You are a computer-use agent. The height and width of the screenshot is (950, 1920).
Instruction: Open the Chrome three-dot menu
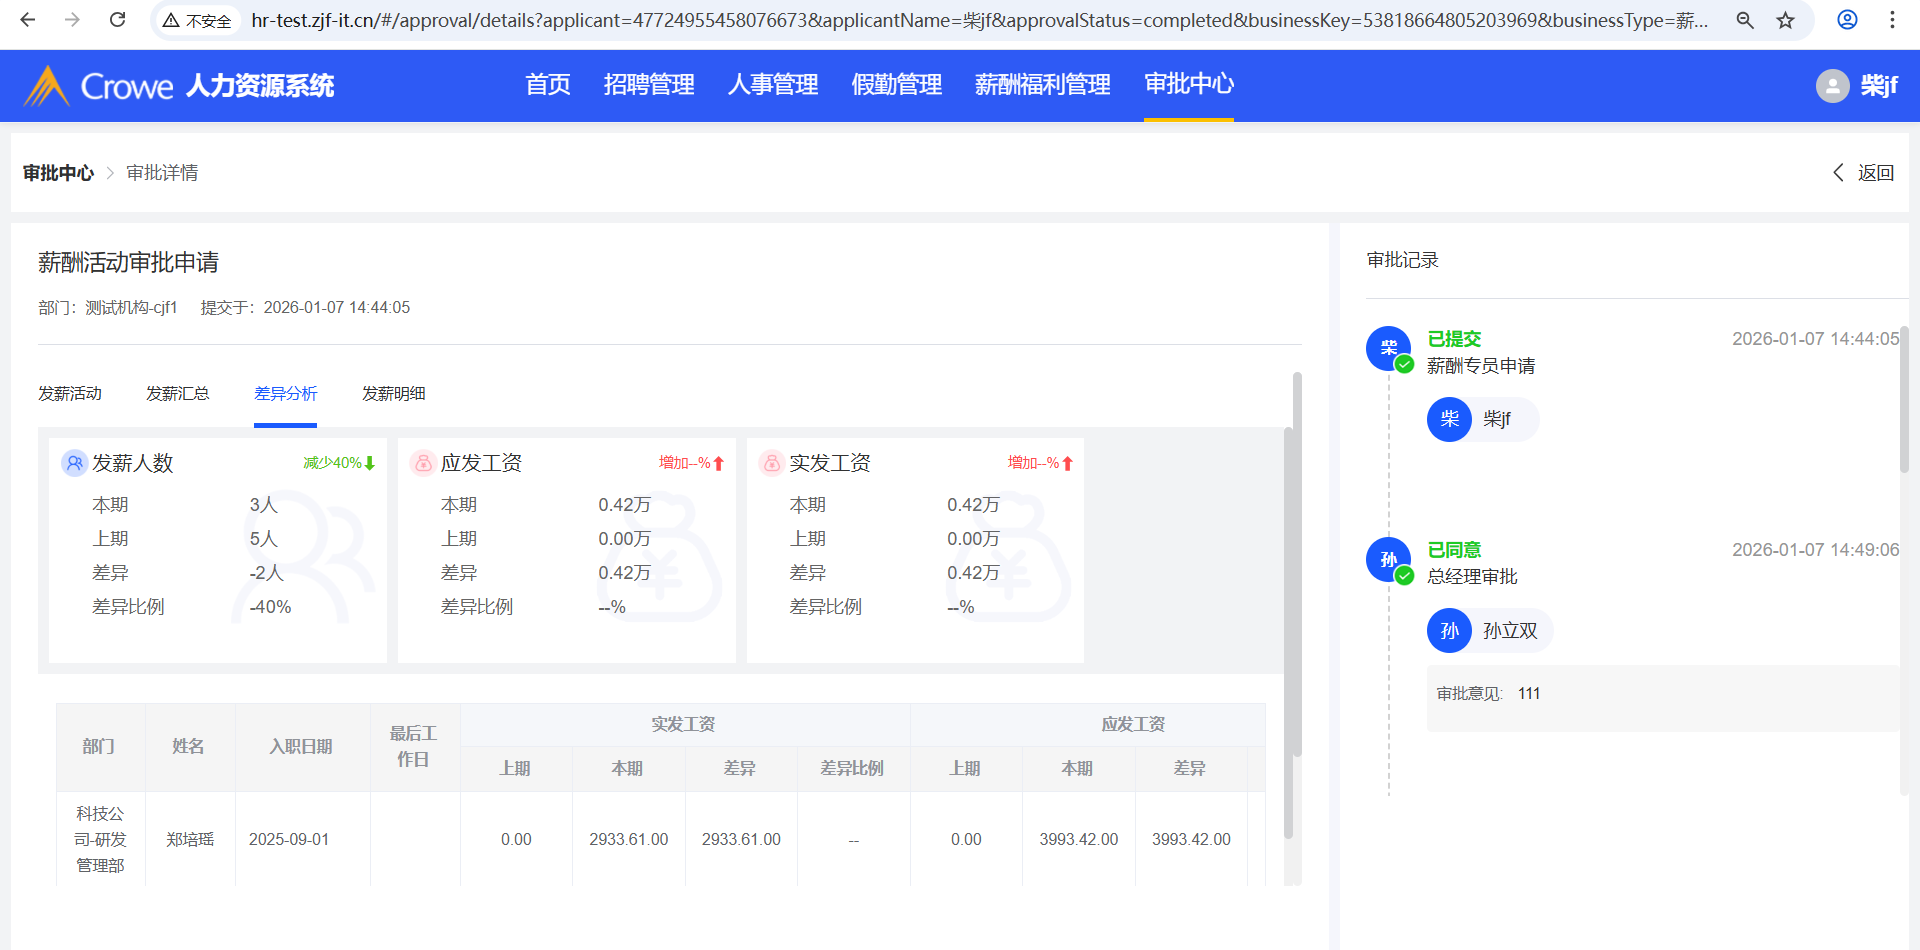click(1892, 20)
